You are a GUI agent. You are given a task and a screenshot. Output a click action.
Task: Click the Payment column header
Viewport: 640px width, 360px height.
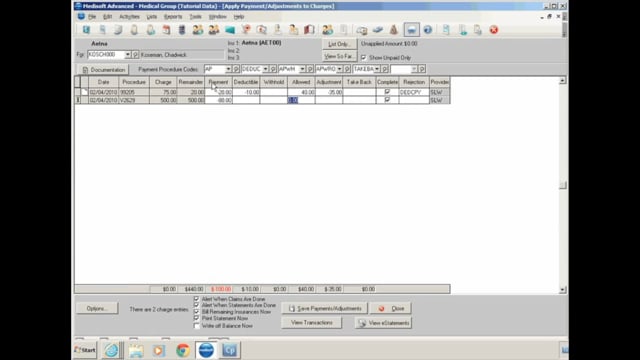pos(218,82)
